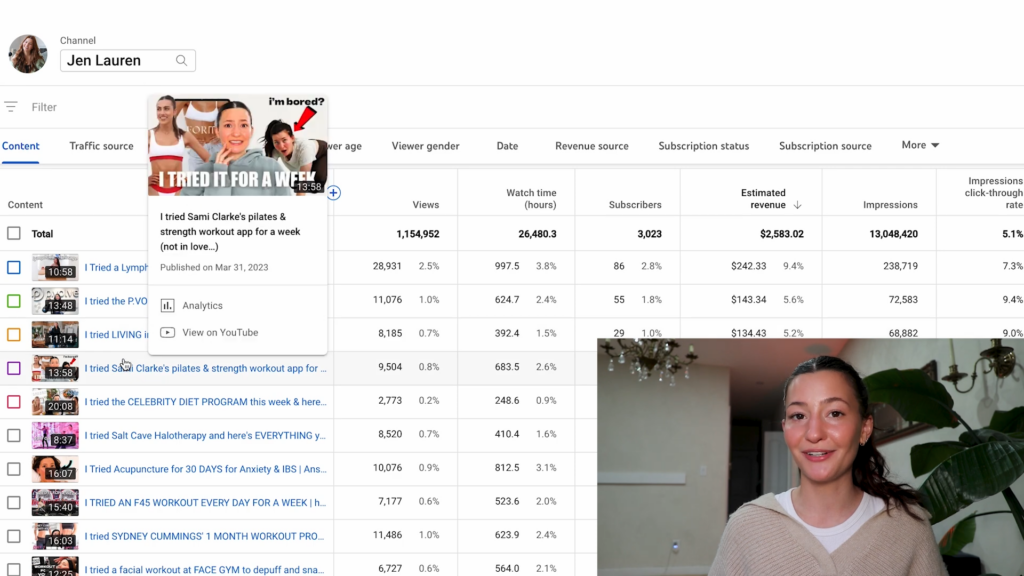Open the Jen Lauren channel selector

pos(118,61)
